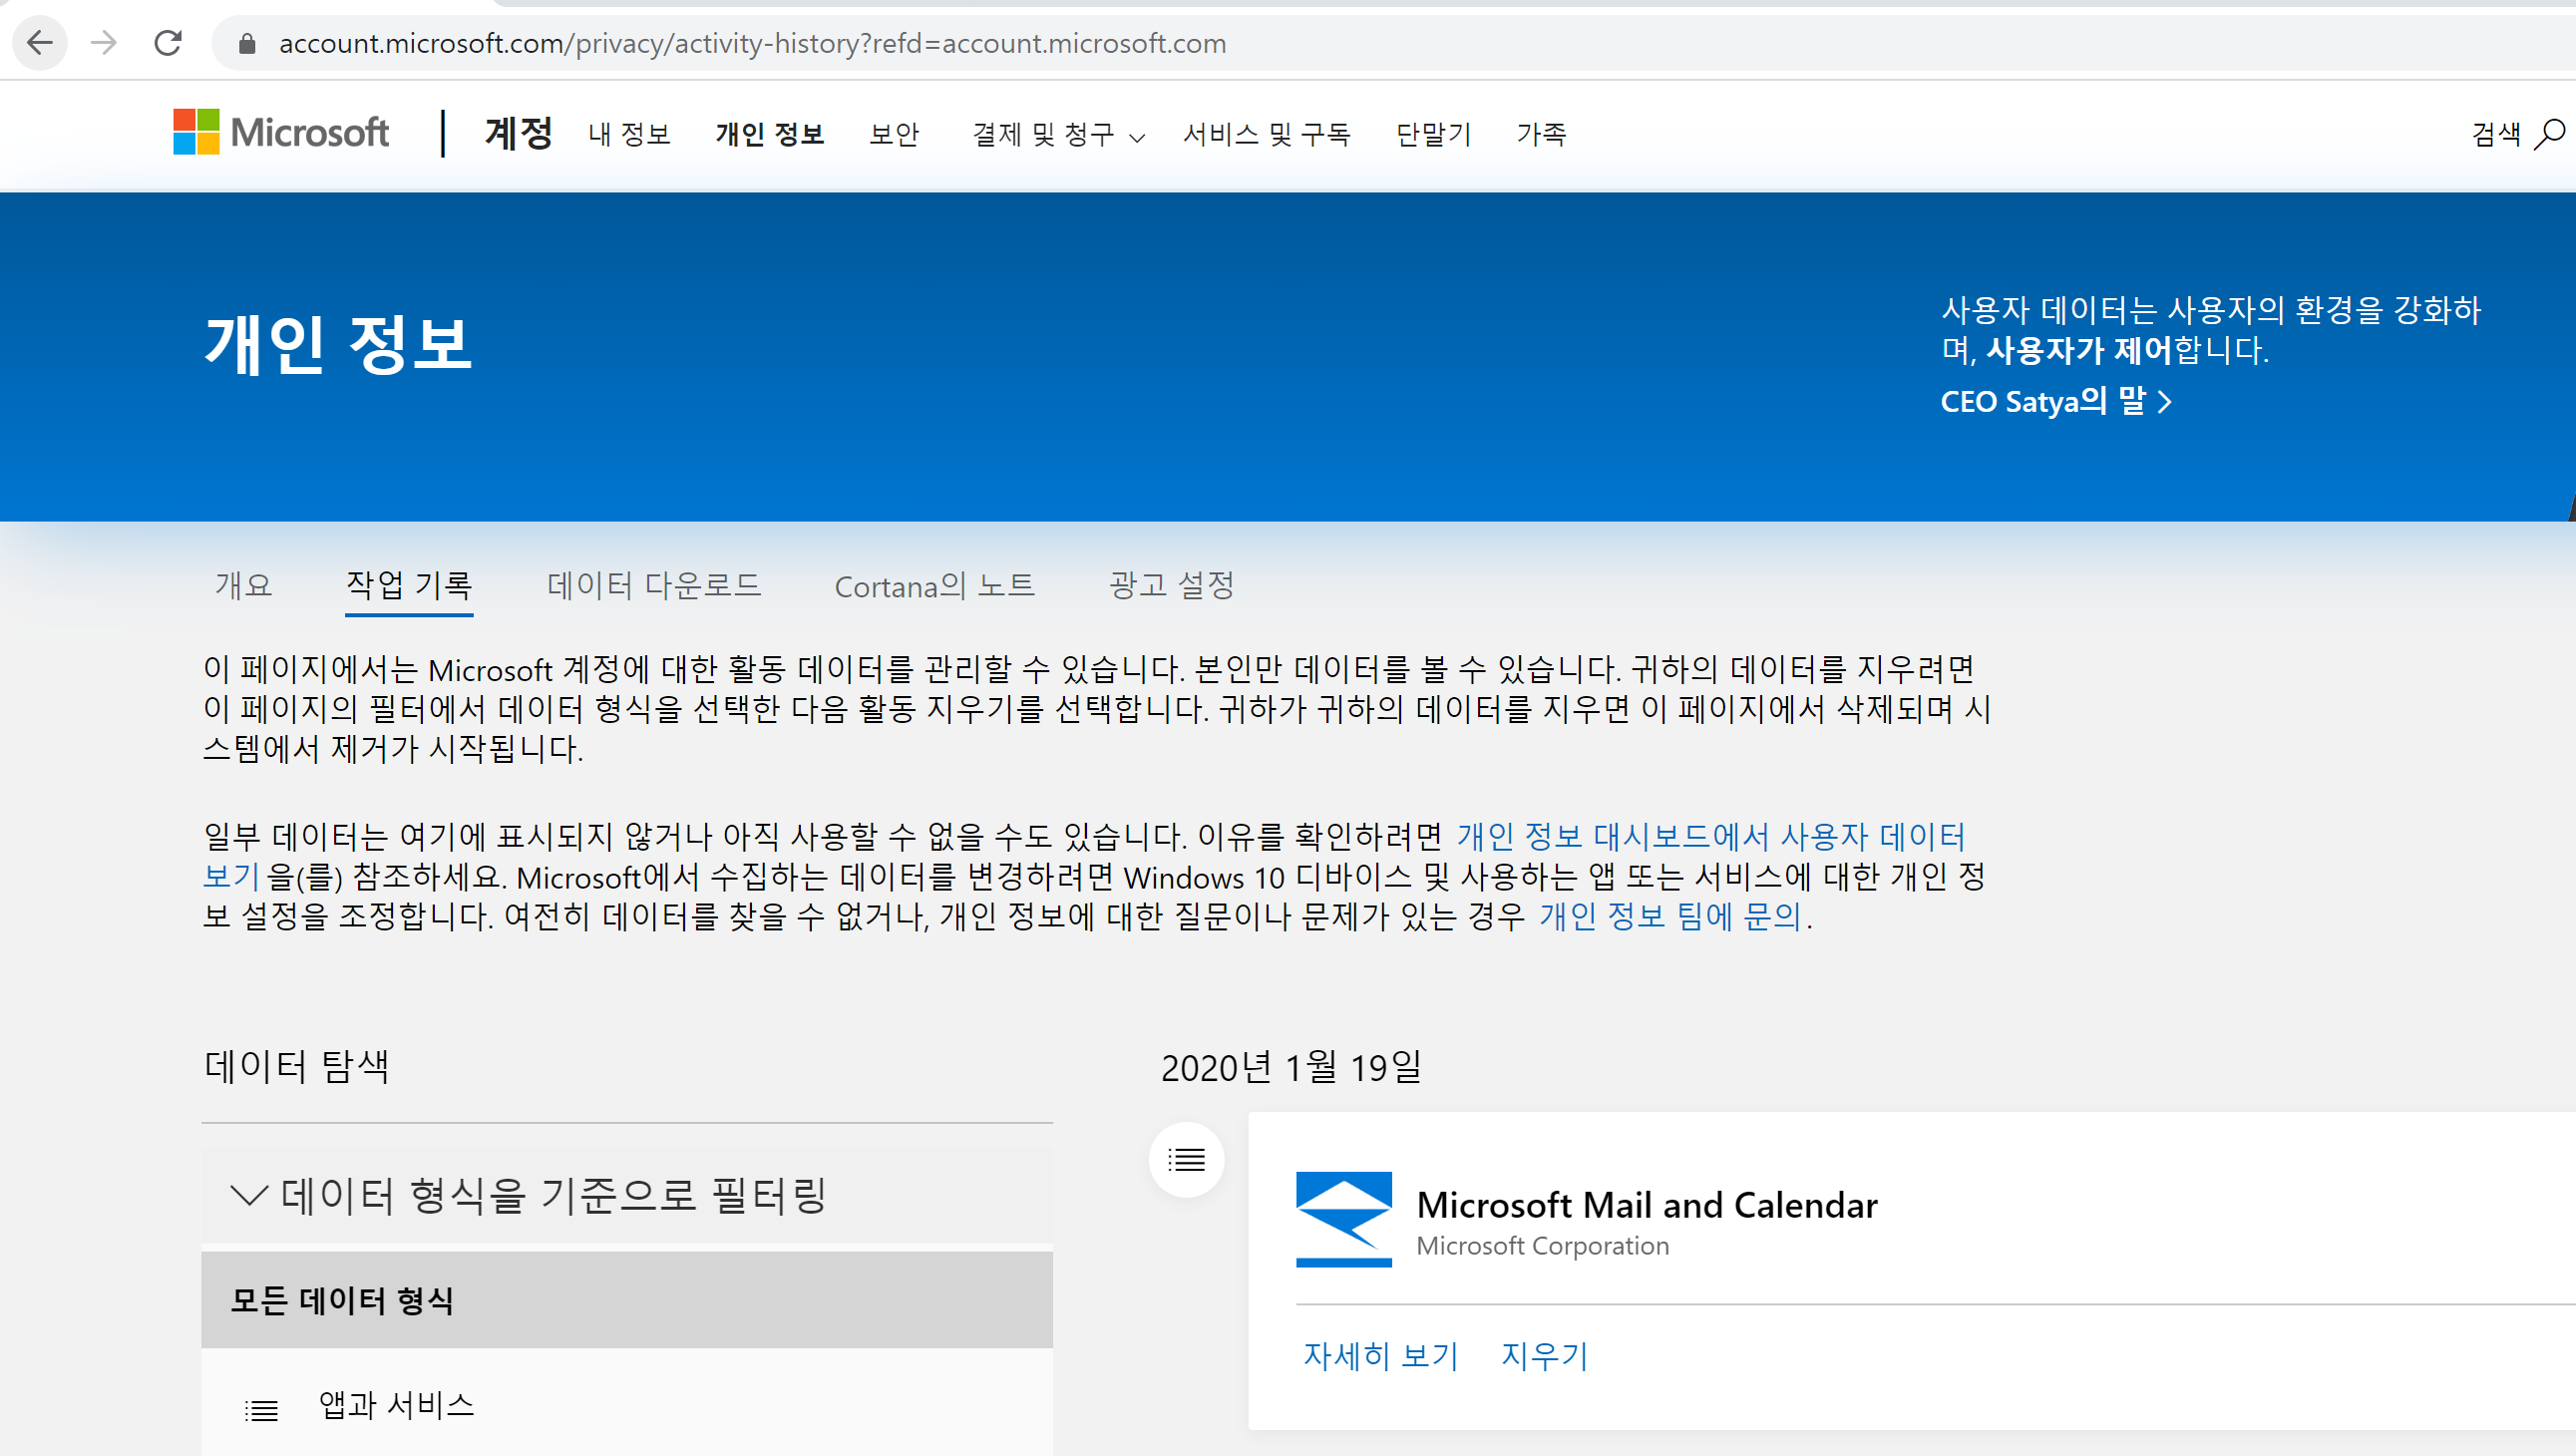The image size is (2576, 1456).
Task: Expand the 결제 및 청구 dropdown menu
Action: (1058, 134)
